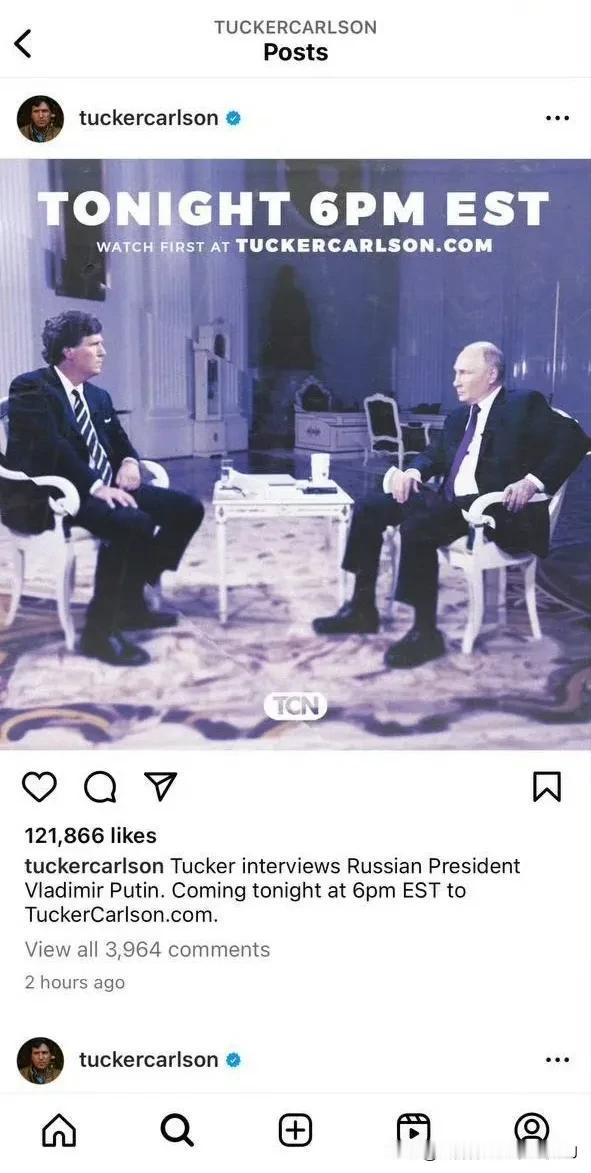The width and height of the screenshot is (591, 1173).
Task: Open the Reels tab icon
Action: click(413, 1130)
